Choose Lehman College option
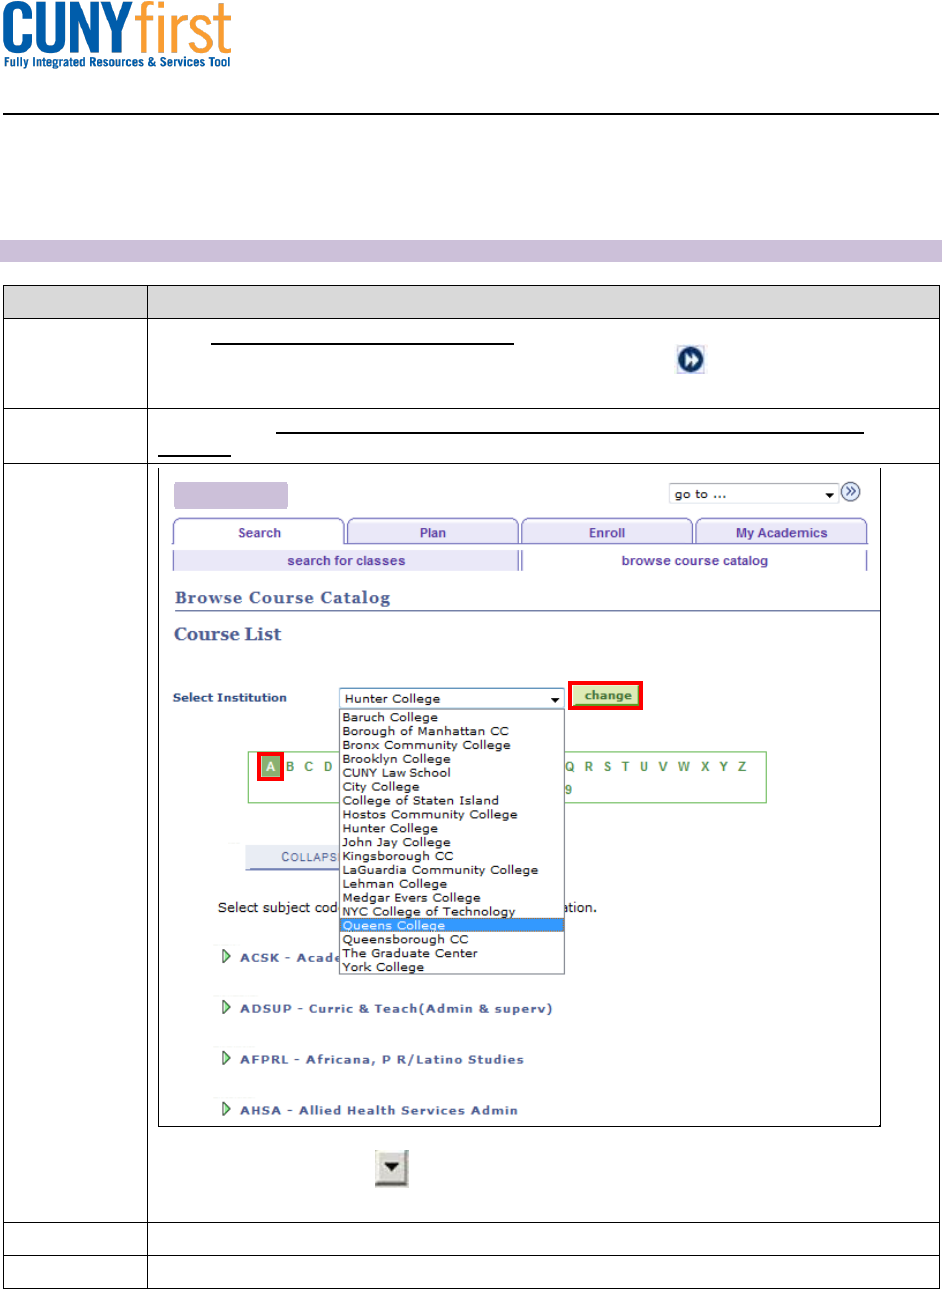Viewport: 942px width, 1289px height. (452, 884)
